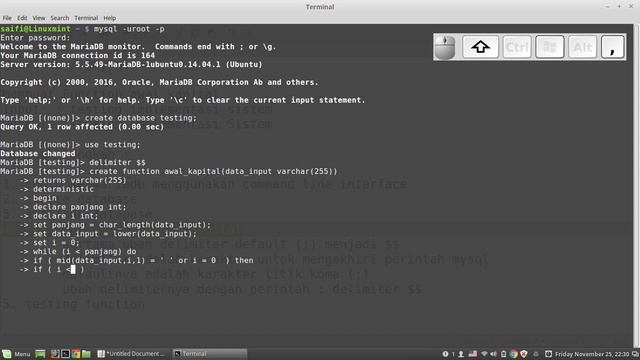640x360 pixels.
Task: Open the Terminal menu in menu bar
Action: click(86, 18)
